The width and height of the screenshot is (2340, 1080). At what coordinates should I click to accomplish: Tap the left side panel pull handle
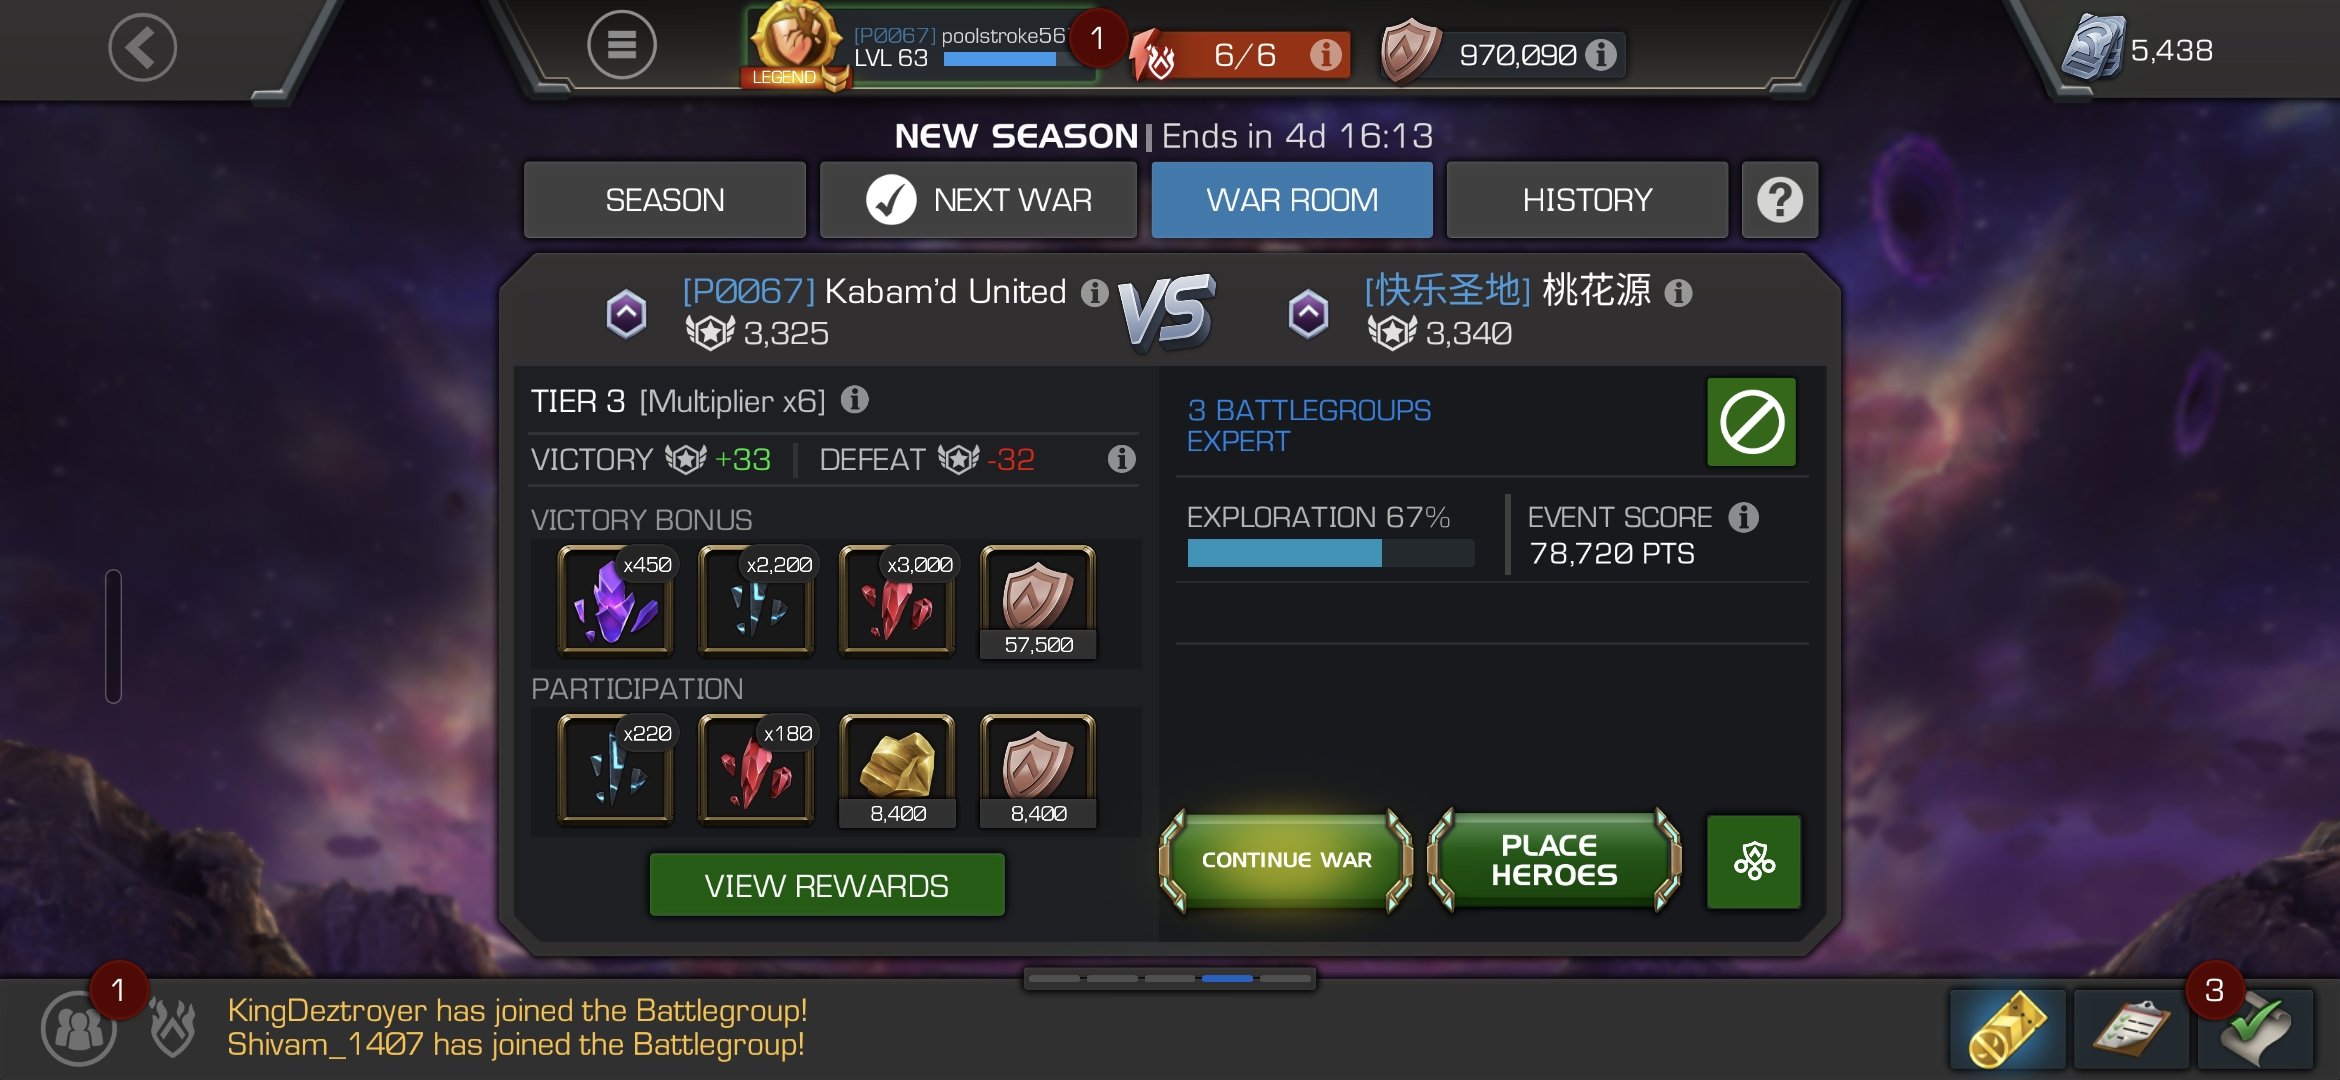(x=113, y=636)
